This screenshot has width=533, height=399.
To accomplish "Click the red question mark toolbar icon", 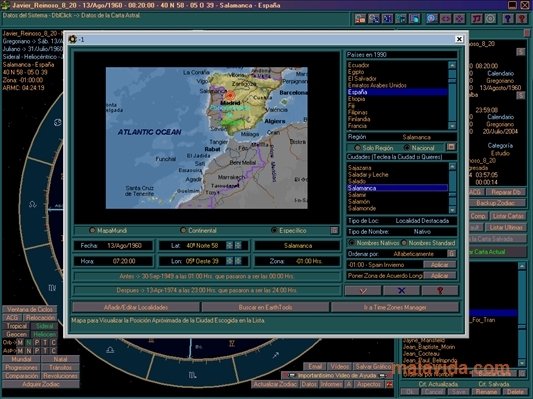I will (521, 19).
